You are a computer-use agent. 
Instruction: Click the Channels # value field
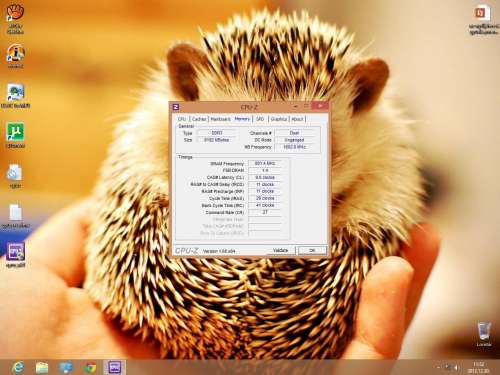(294, 133)
